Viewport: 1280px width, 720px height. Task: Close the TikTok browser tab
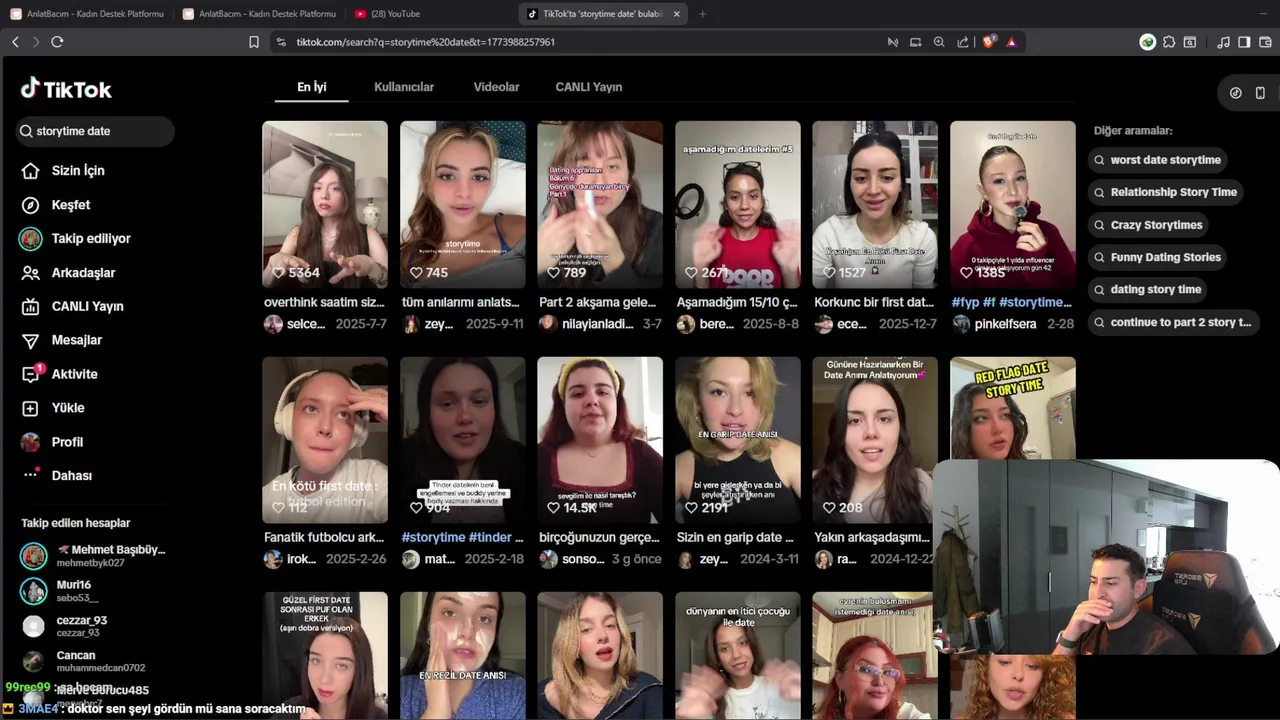677,14
